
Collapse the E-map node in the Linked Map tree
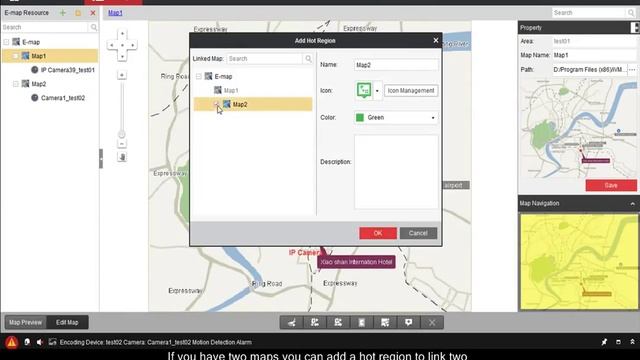coord(199,76)
